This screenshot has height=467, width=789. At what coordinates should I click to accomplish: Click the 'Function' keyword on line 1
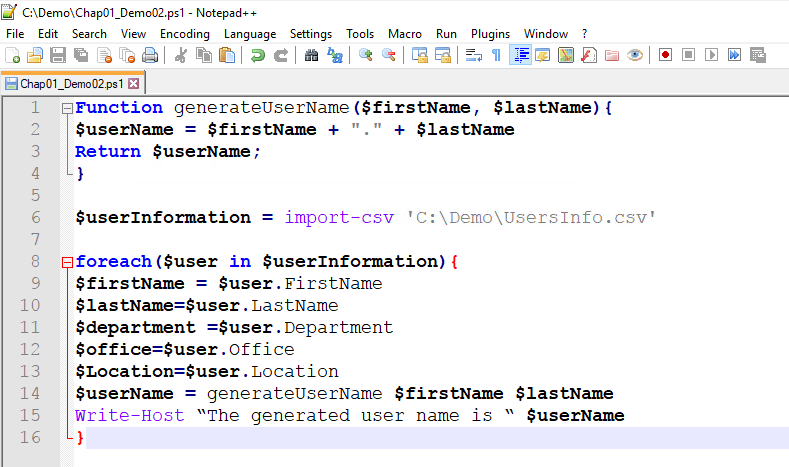(119, 108)
